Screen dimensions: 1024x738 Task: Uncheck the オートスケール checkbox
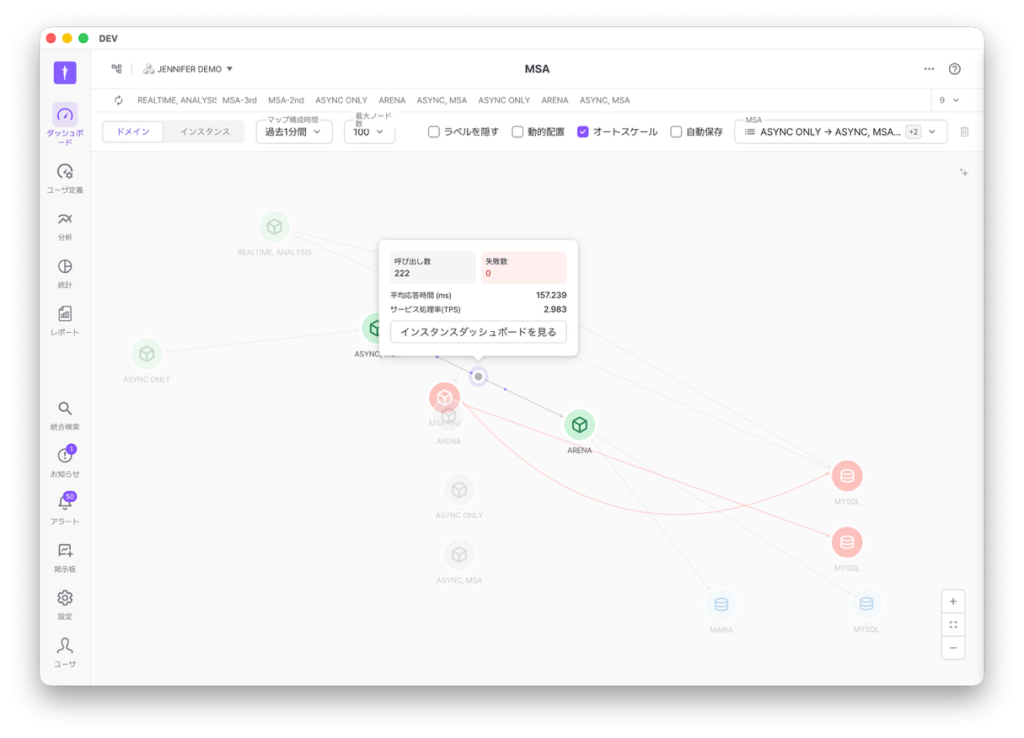pyautogui.click(x=583, y=132)
